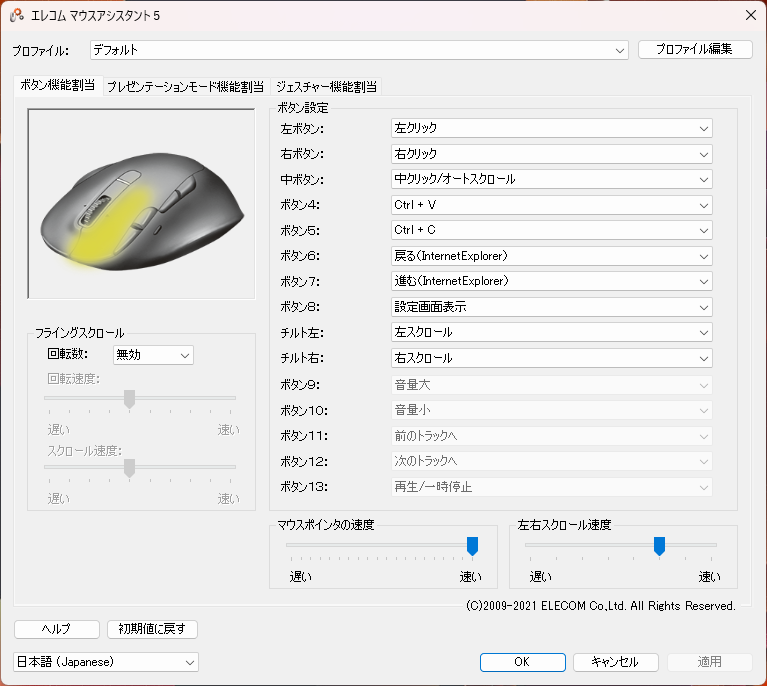Open the 中ボタン assignment dropdown

coord(551,179)
